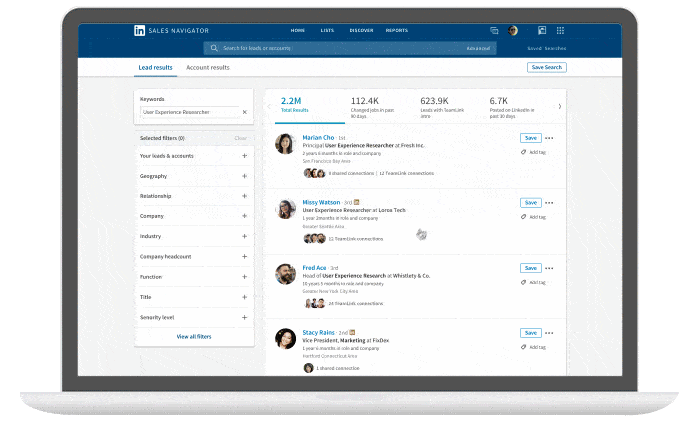The width and height of the screenshot is (700, 431).
Task: Click Add tag icon for Stacy Rains
Action: coord(524,347)
